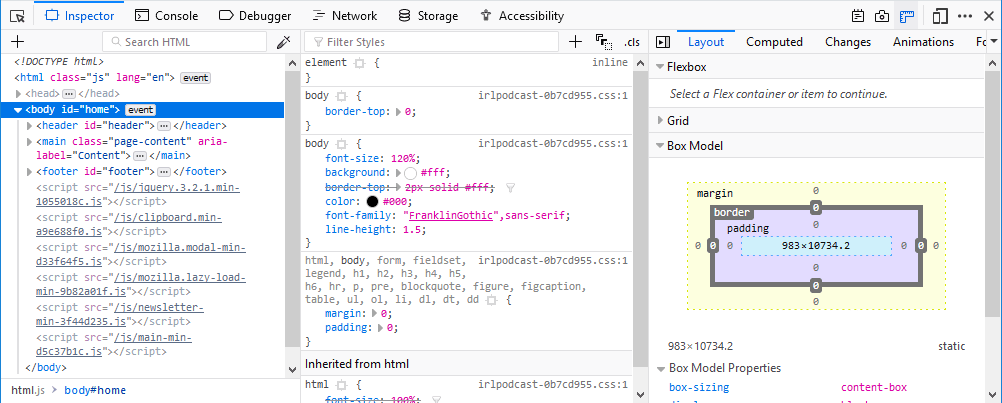The image size is (1002, 403).
Task: Open the black color swatch
Action: pyautogui.click(x=373, y=202)
